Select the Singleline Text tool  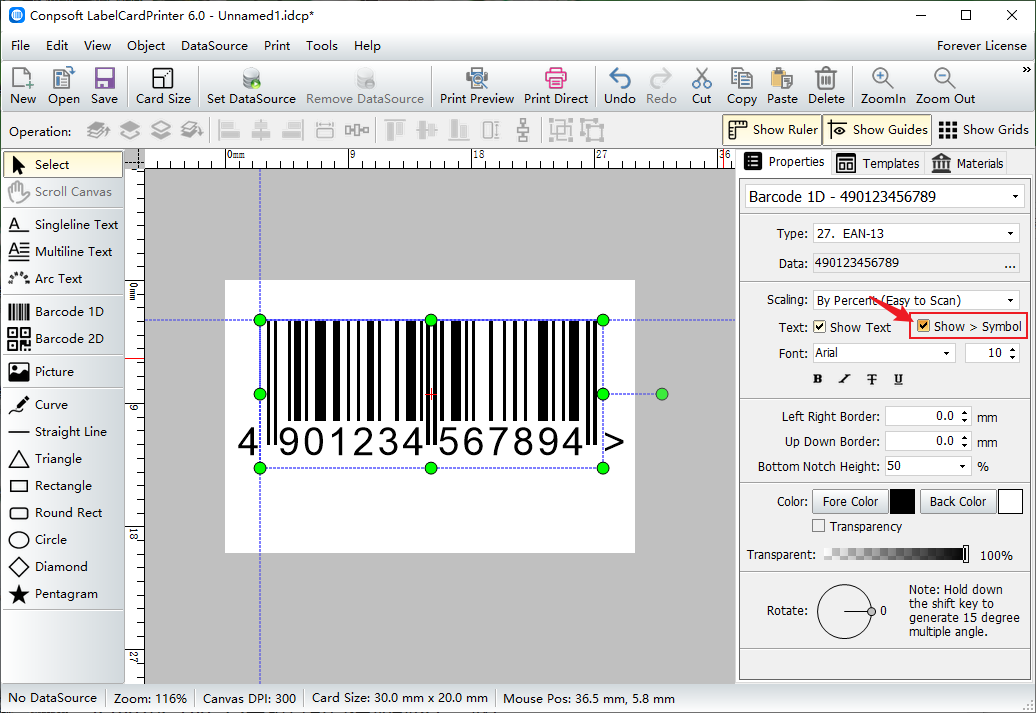(63, 225)
